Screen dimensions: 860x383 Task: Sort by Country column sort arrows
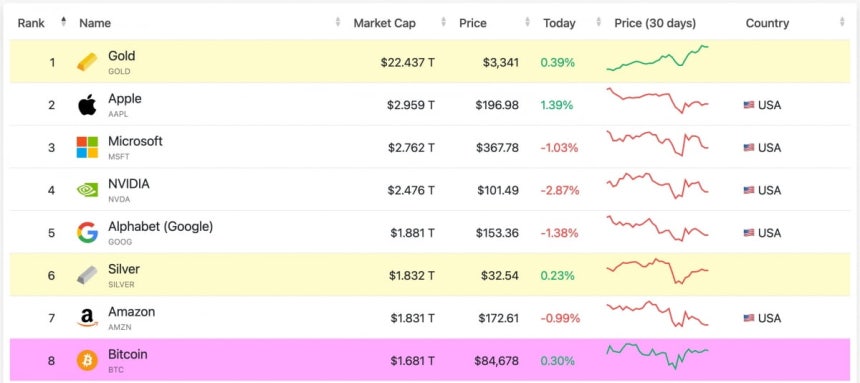(x=842, y=22)
